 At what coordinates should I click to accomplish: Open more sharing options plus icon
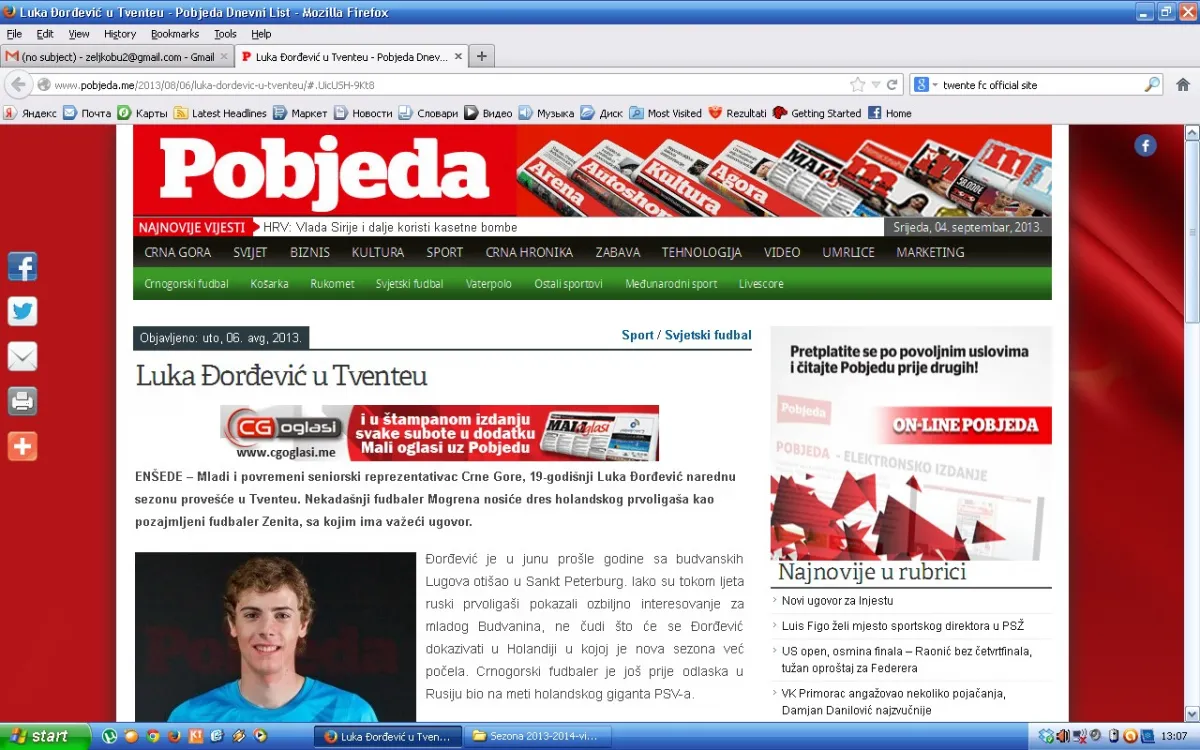tap(22, 446)
